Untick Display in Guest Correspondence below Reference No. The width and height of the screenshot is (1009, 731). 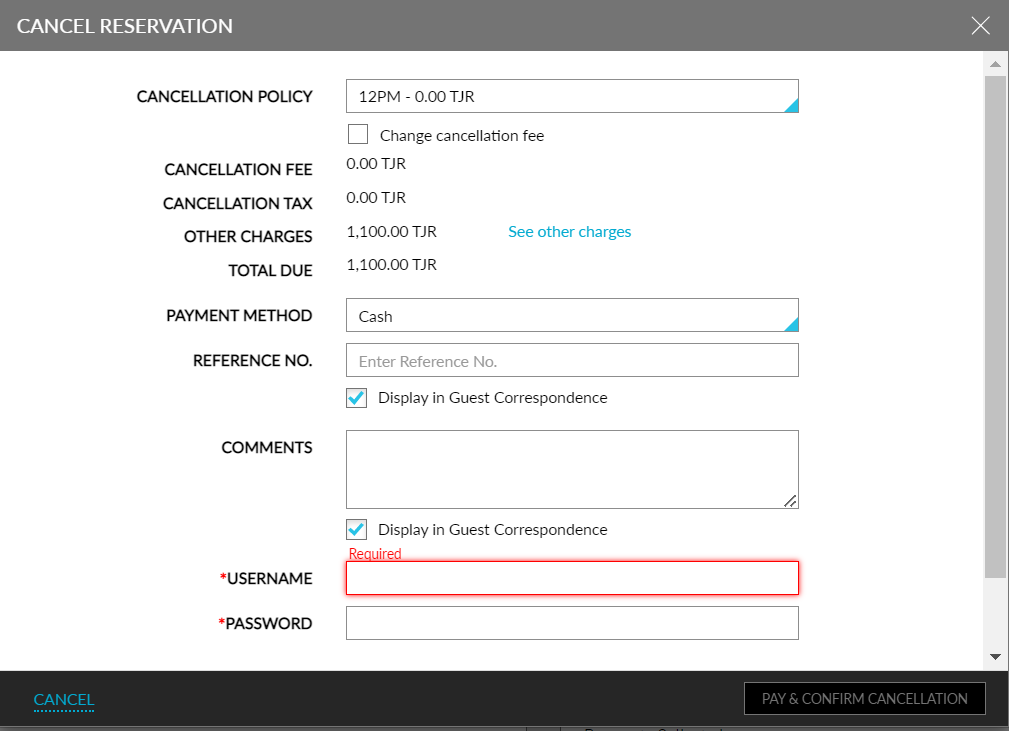pyautogui.click(x=357, y=398)
